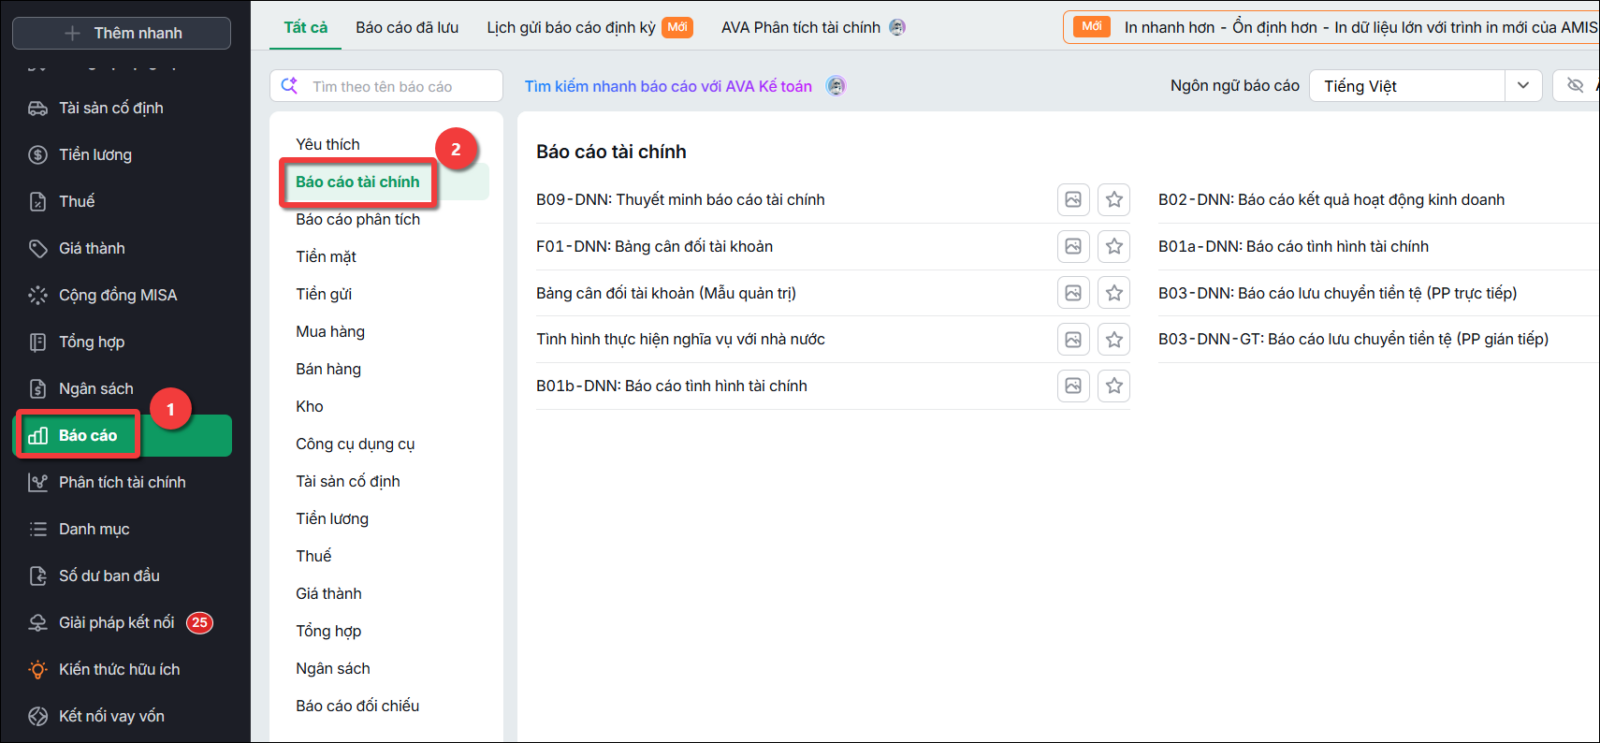Show sample preview for Tình hình thực hiện nghĩa vụ
This screenshot has height=743, width=1600.
point(1073,340)
